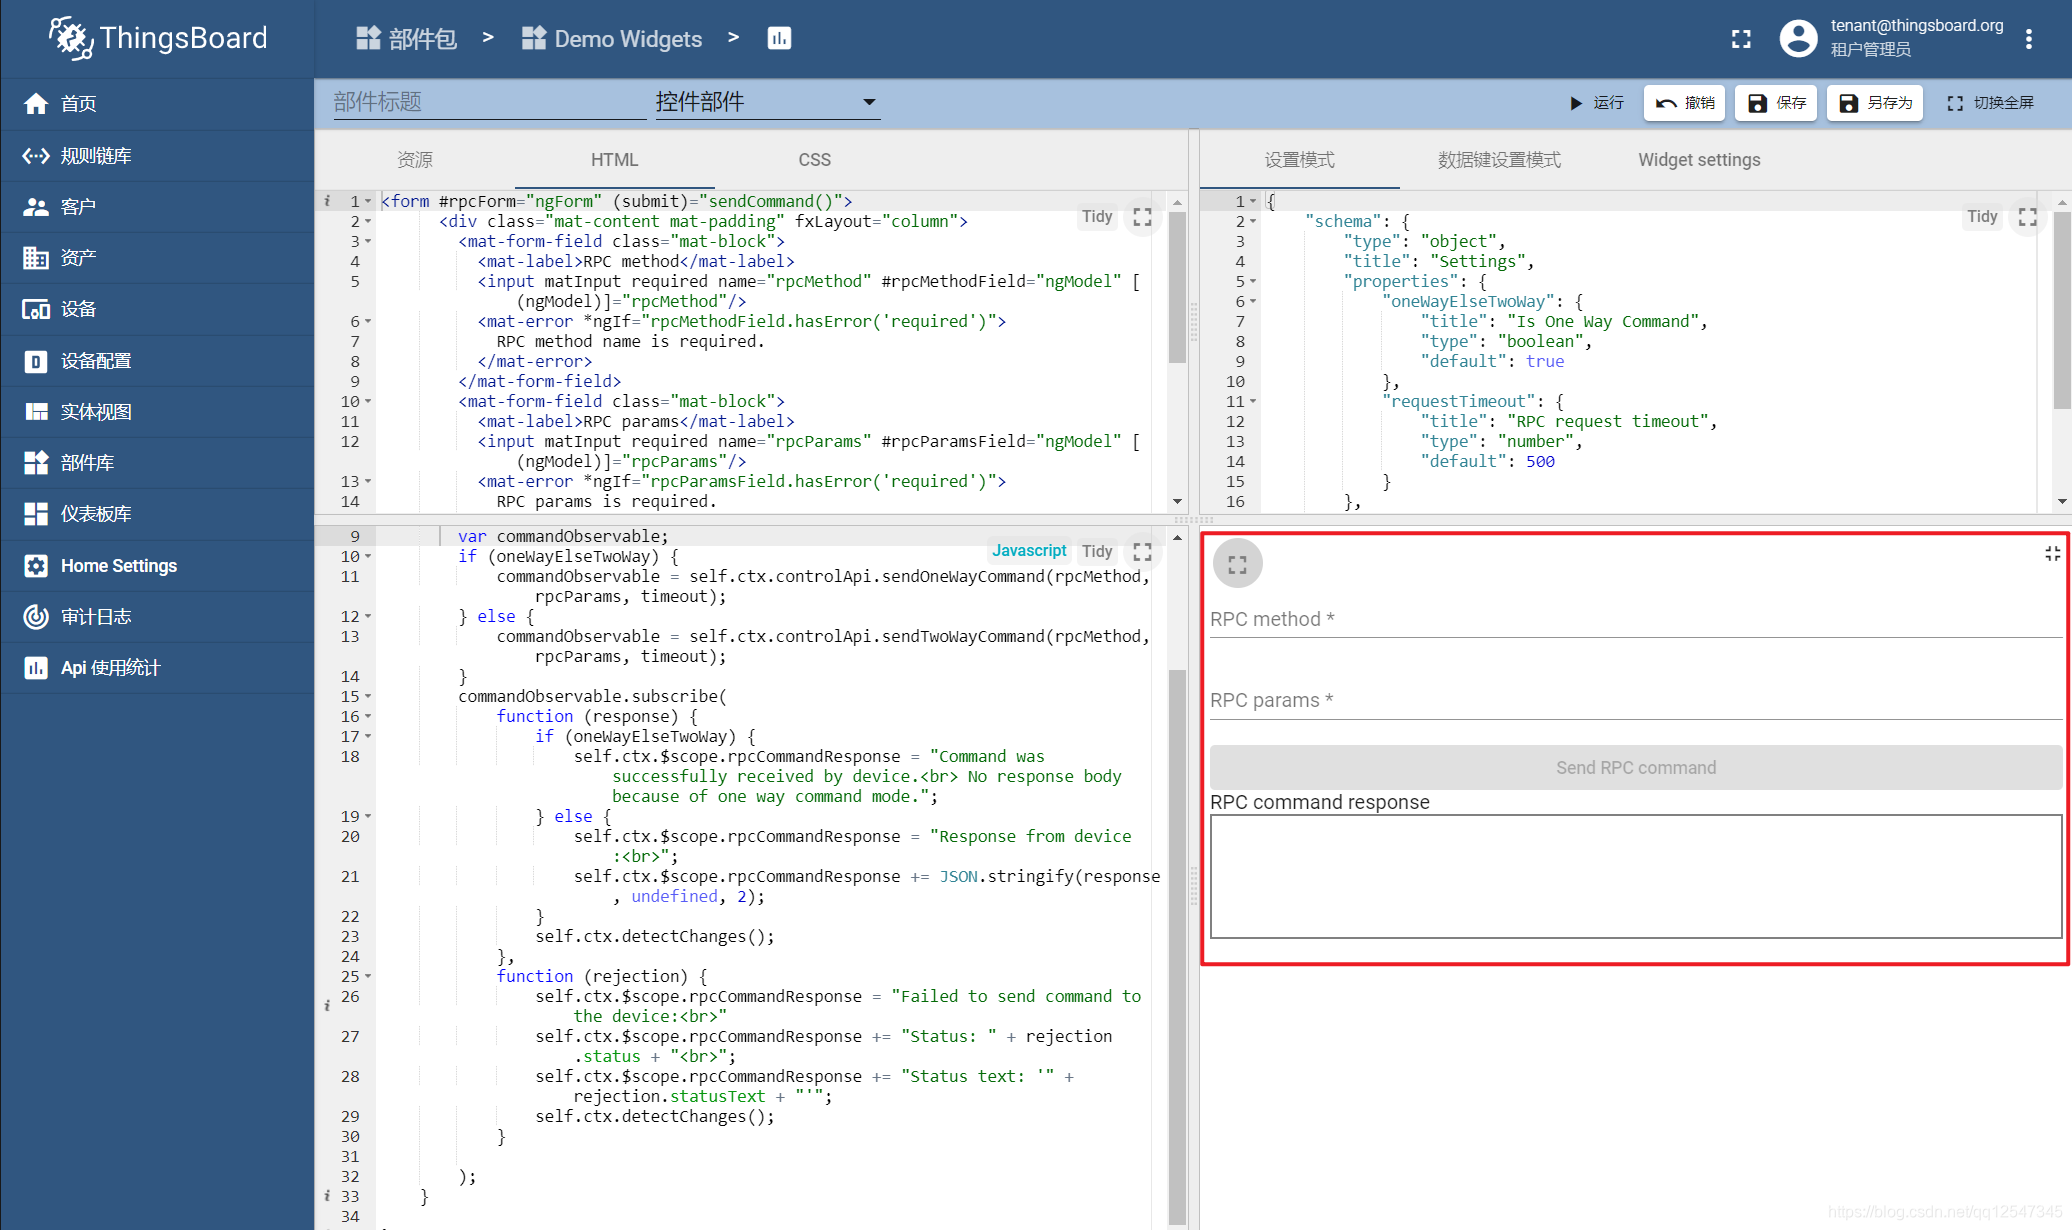Image resolution: width=2072 pixels, height=1230 pixels.
Task: Expand the settings schema editor fullscreen
Action: coord(2027,217)
